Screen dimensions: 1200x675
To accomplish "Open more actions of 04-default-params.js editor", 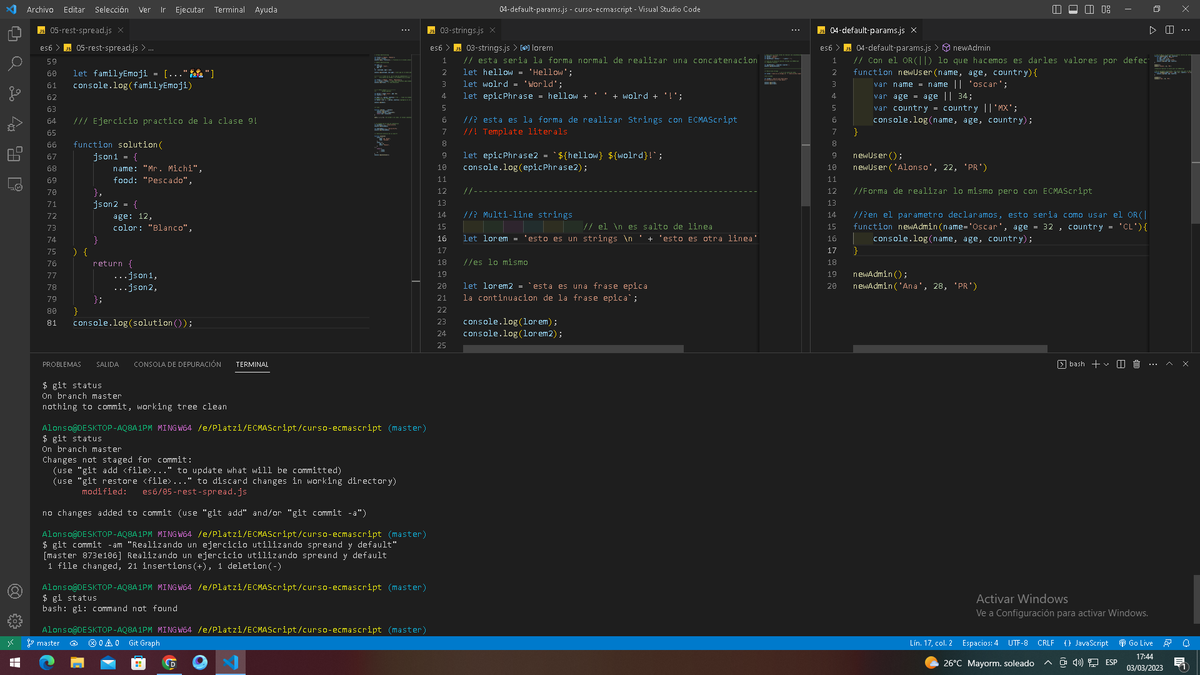I will point(1185,31).
